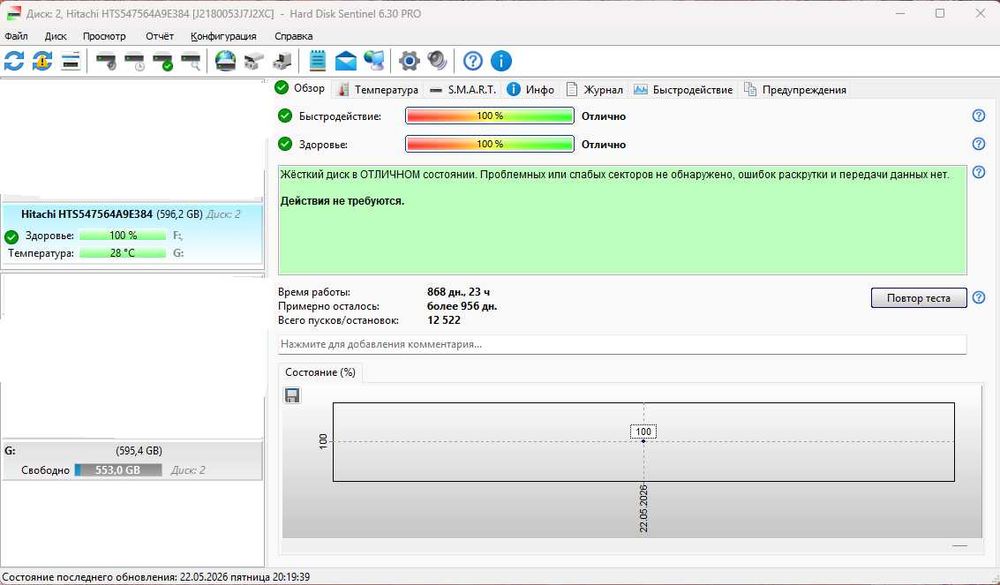
Task: Switch to the Инфо tab
Action: [x=531, y=90]
